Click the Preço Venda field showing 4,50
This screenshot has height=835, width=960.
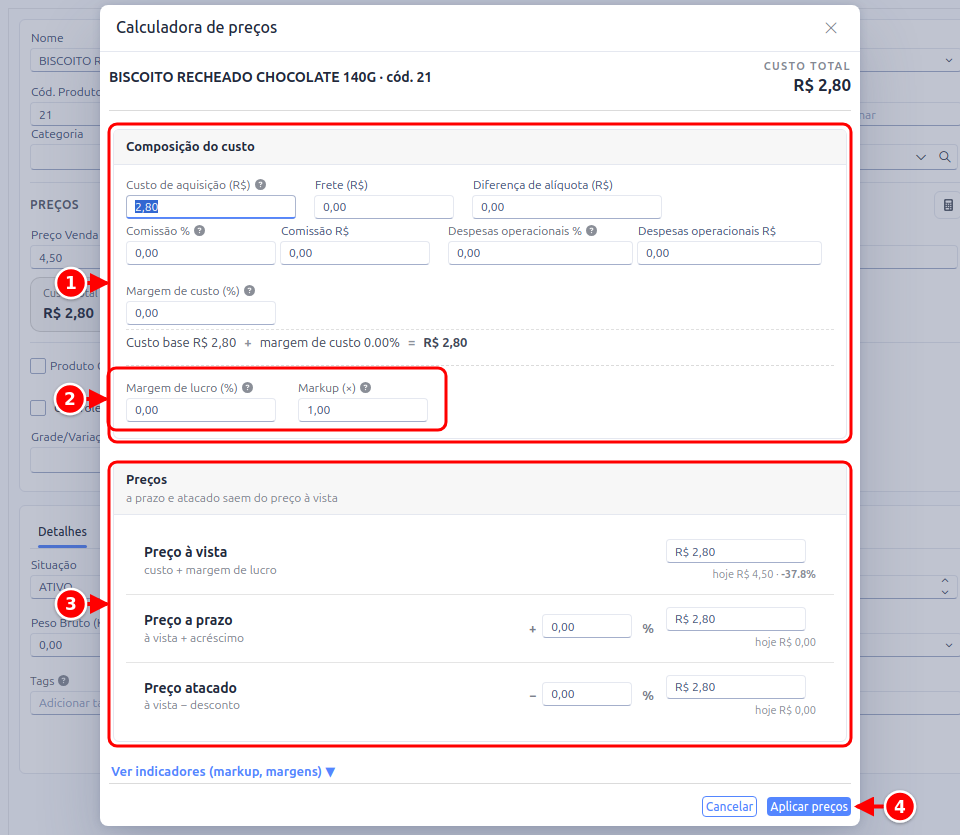click(66, 258)
